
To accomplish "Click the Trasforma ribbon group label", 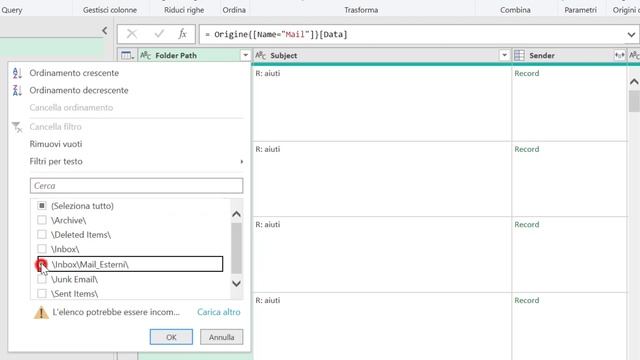I will (x=361, y=10).
